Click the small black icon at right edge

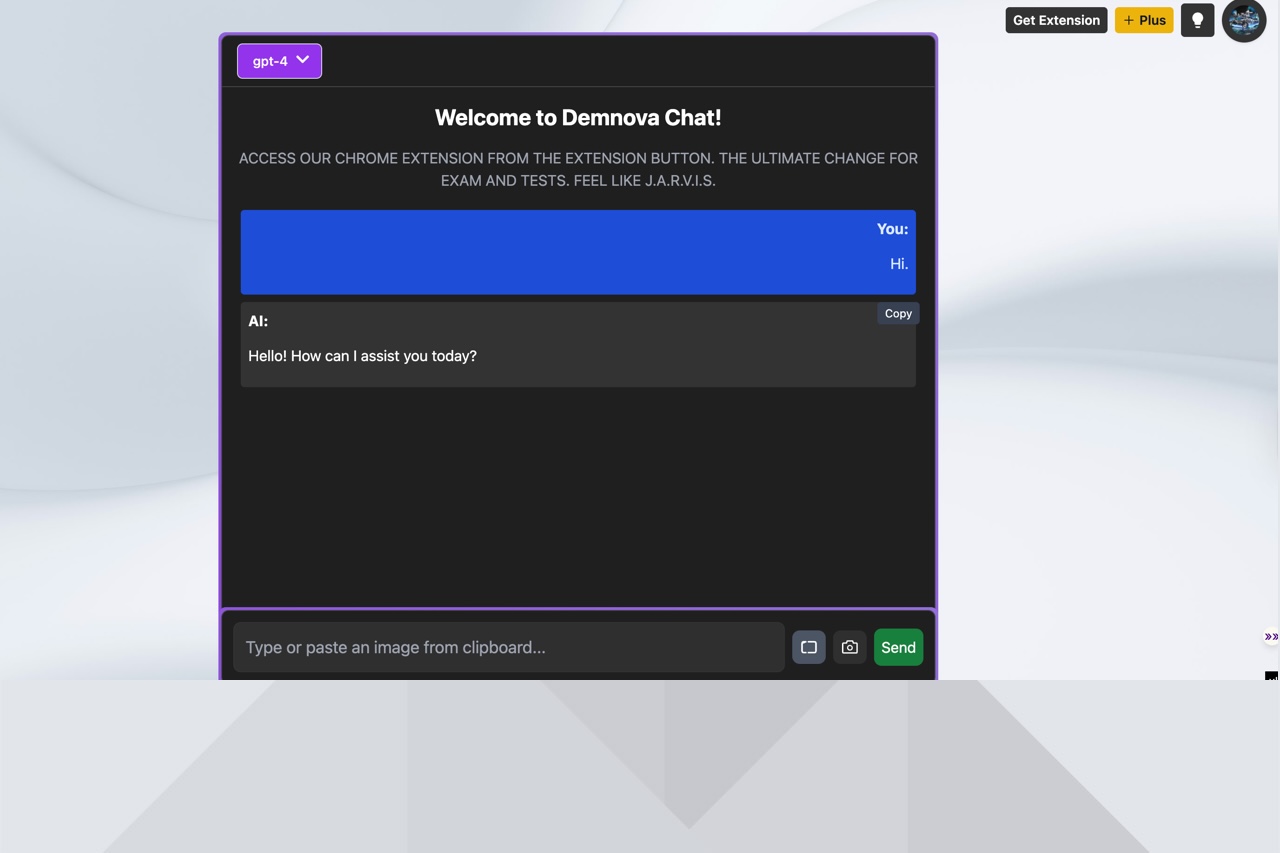coord(1271,677)
